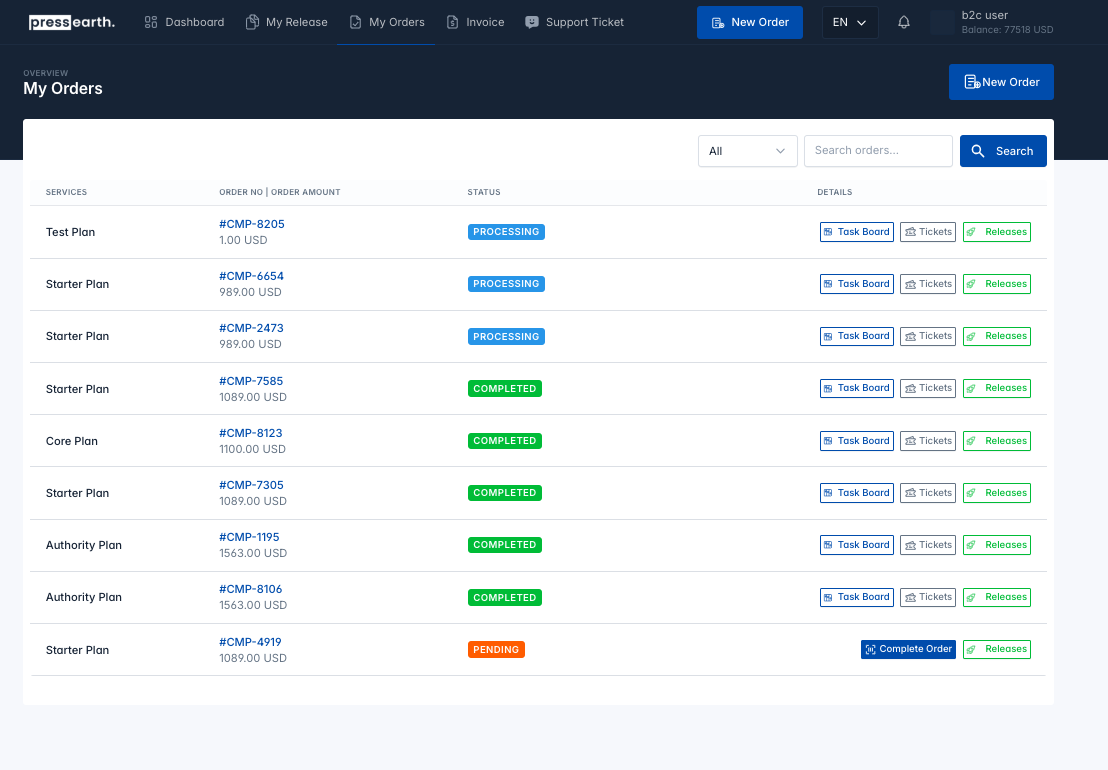This screenshot has width=1108, height=770.
Task: View Releases for order CMP-8106
Action: point(996,598)
